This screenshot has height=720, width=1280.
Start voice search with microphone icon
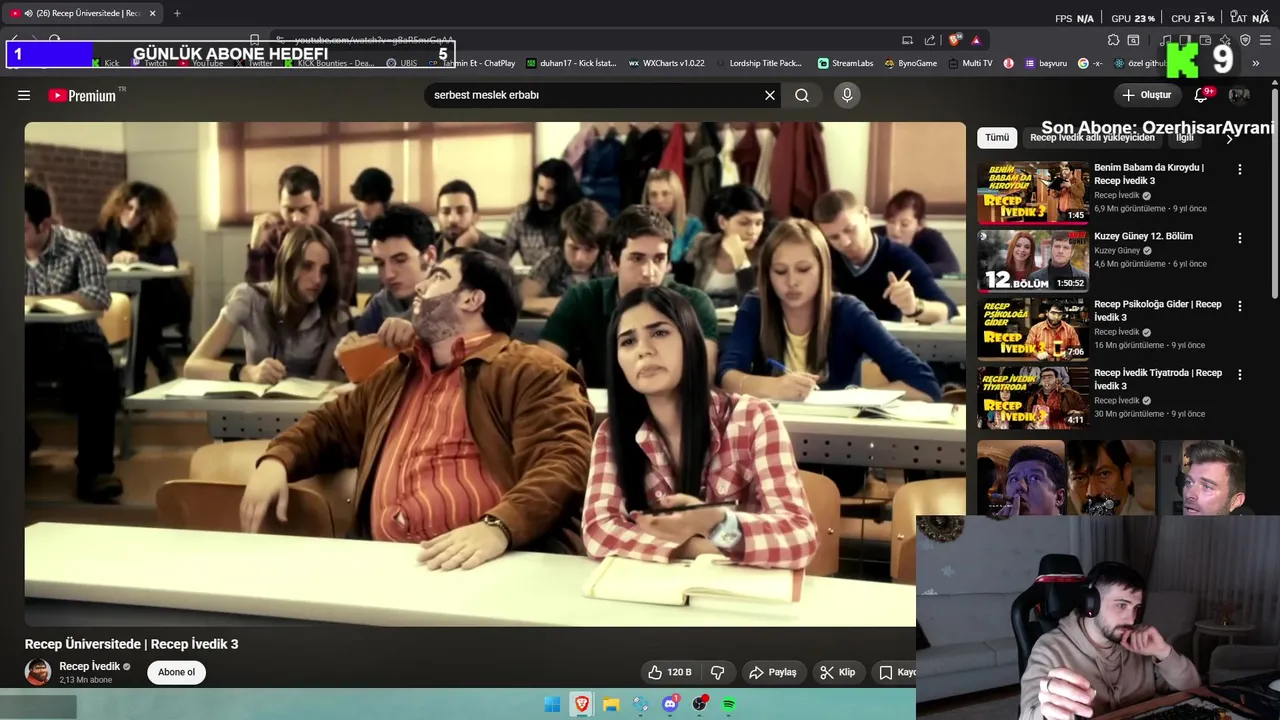pos(847,95)
